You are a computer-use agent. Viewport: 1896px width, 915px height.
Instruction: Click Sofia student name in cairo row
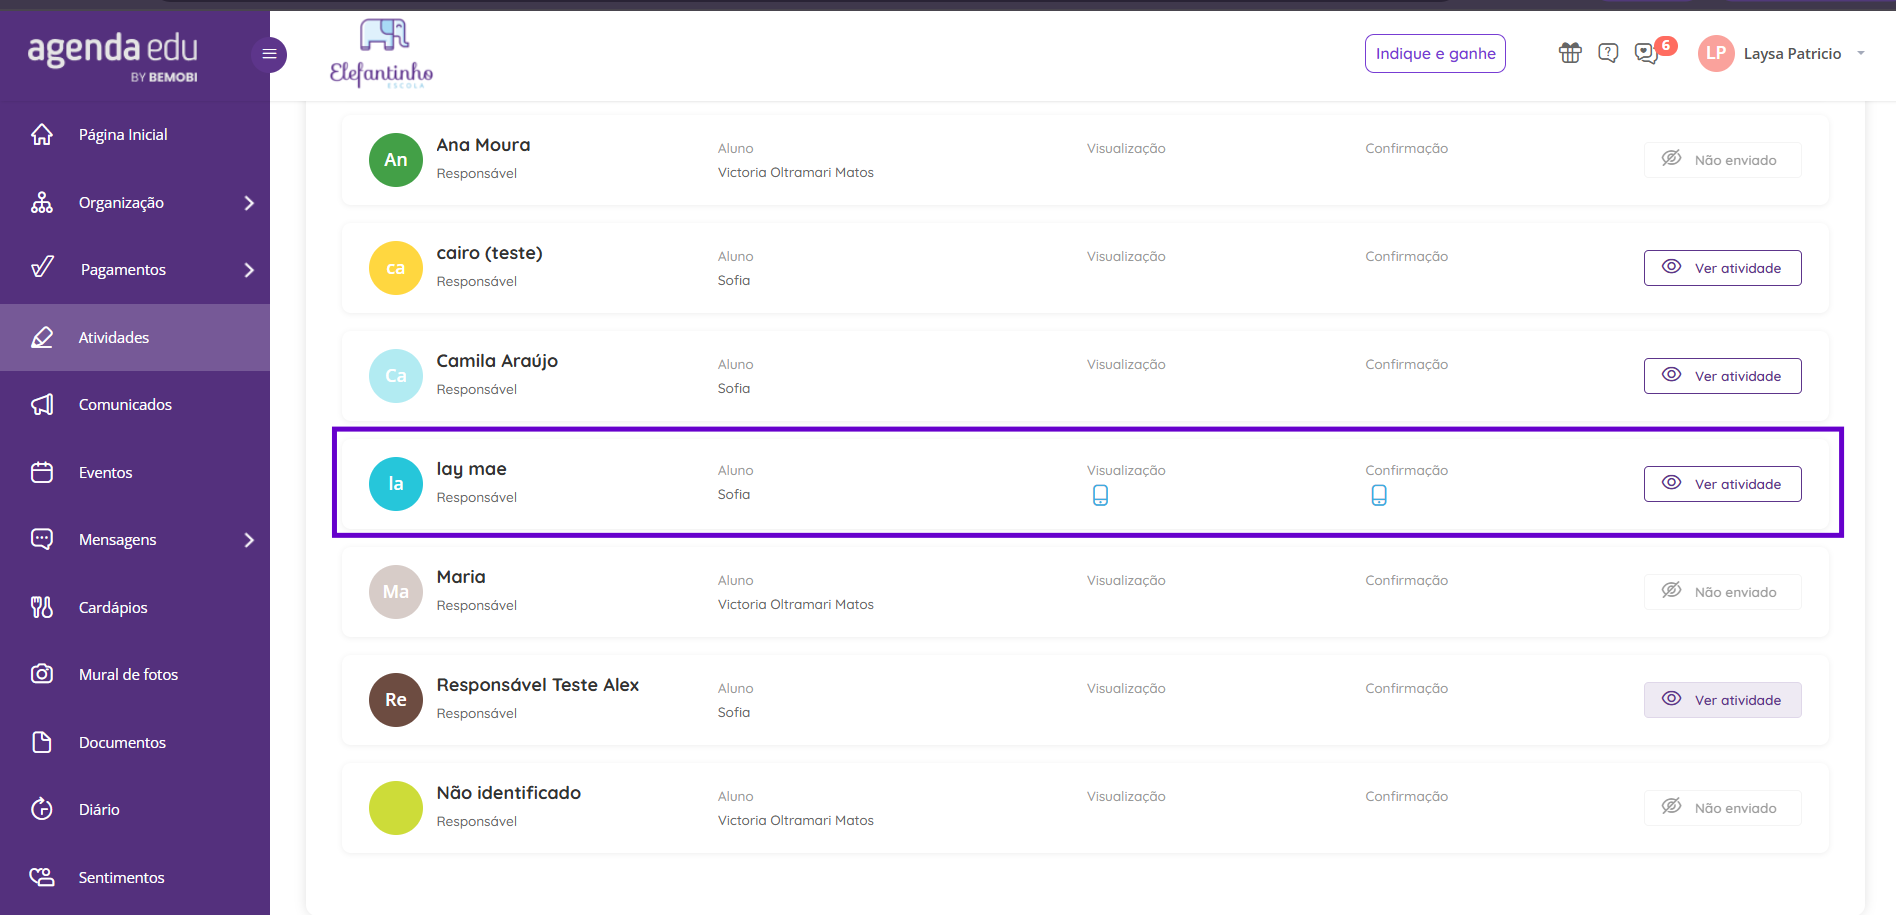[x=733, y=280]
